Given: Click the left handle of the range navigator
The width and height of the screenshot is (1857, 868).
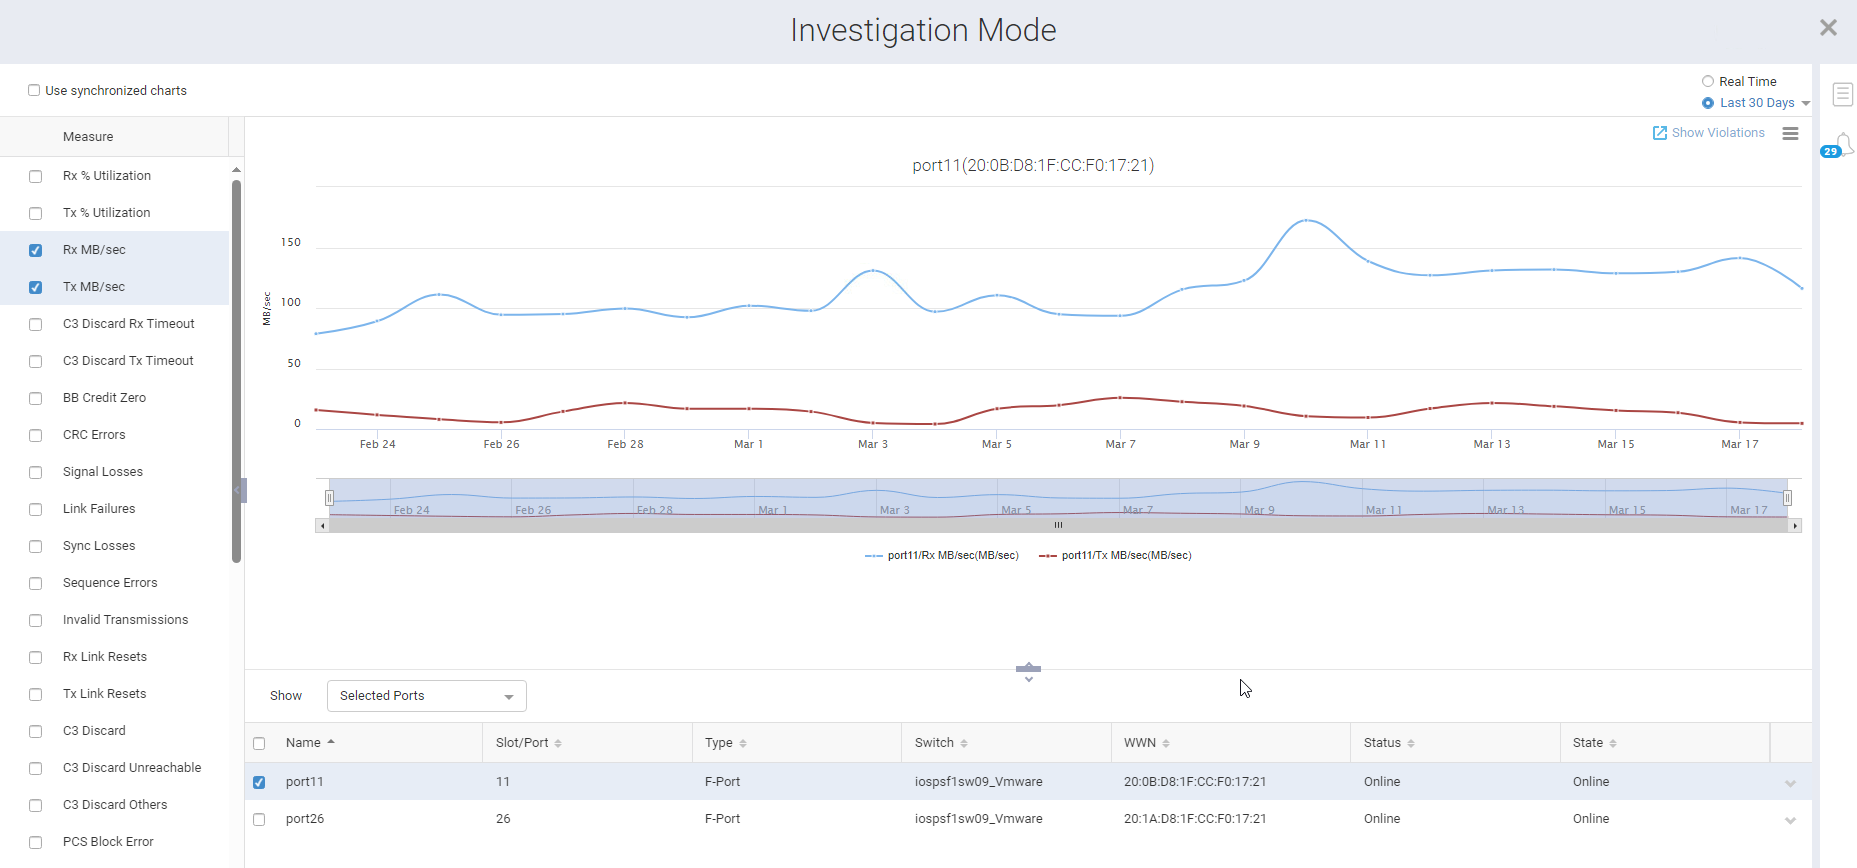Looking at the screenshot, I should pyautogui.click(x=329, y=498).
